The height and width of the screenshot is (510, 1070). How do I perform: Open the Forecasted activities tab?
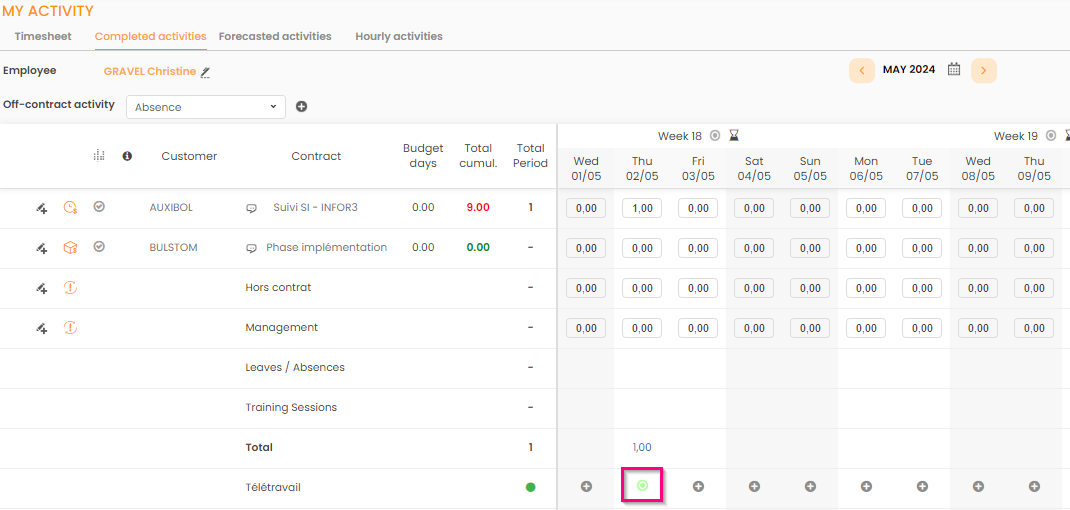tap(275, 36)
